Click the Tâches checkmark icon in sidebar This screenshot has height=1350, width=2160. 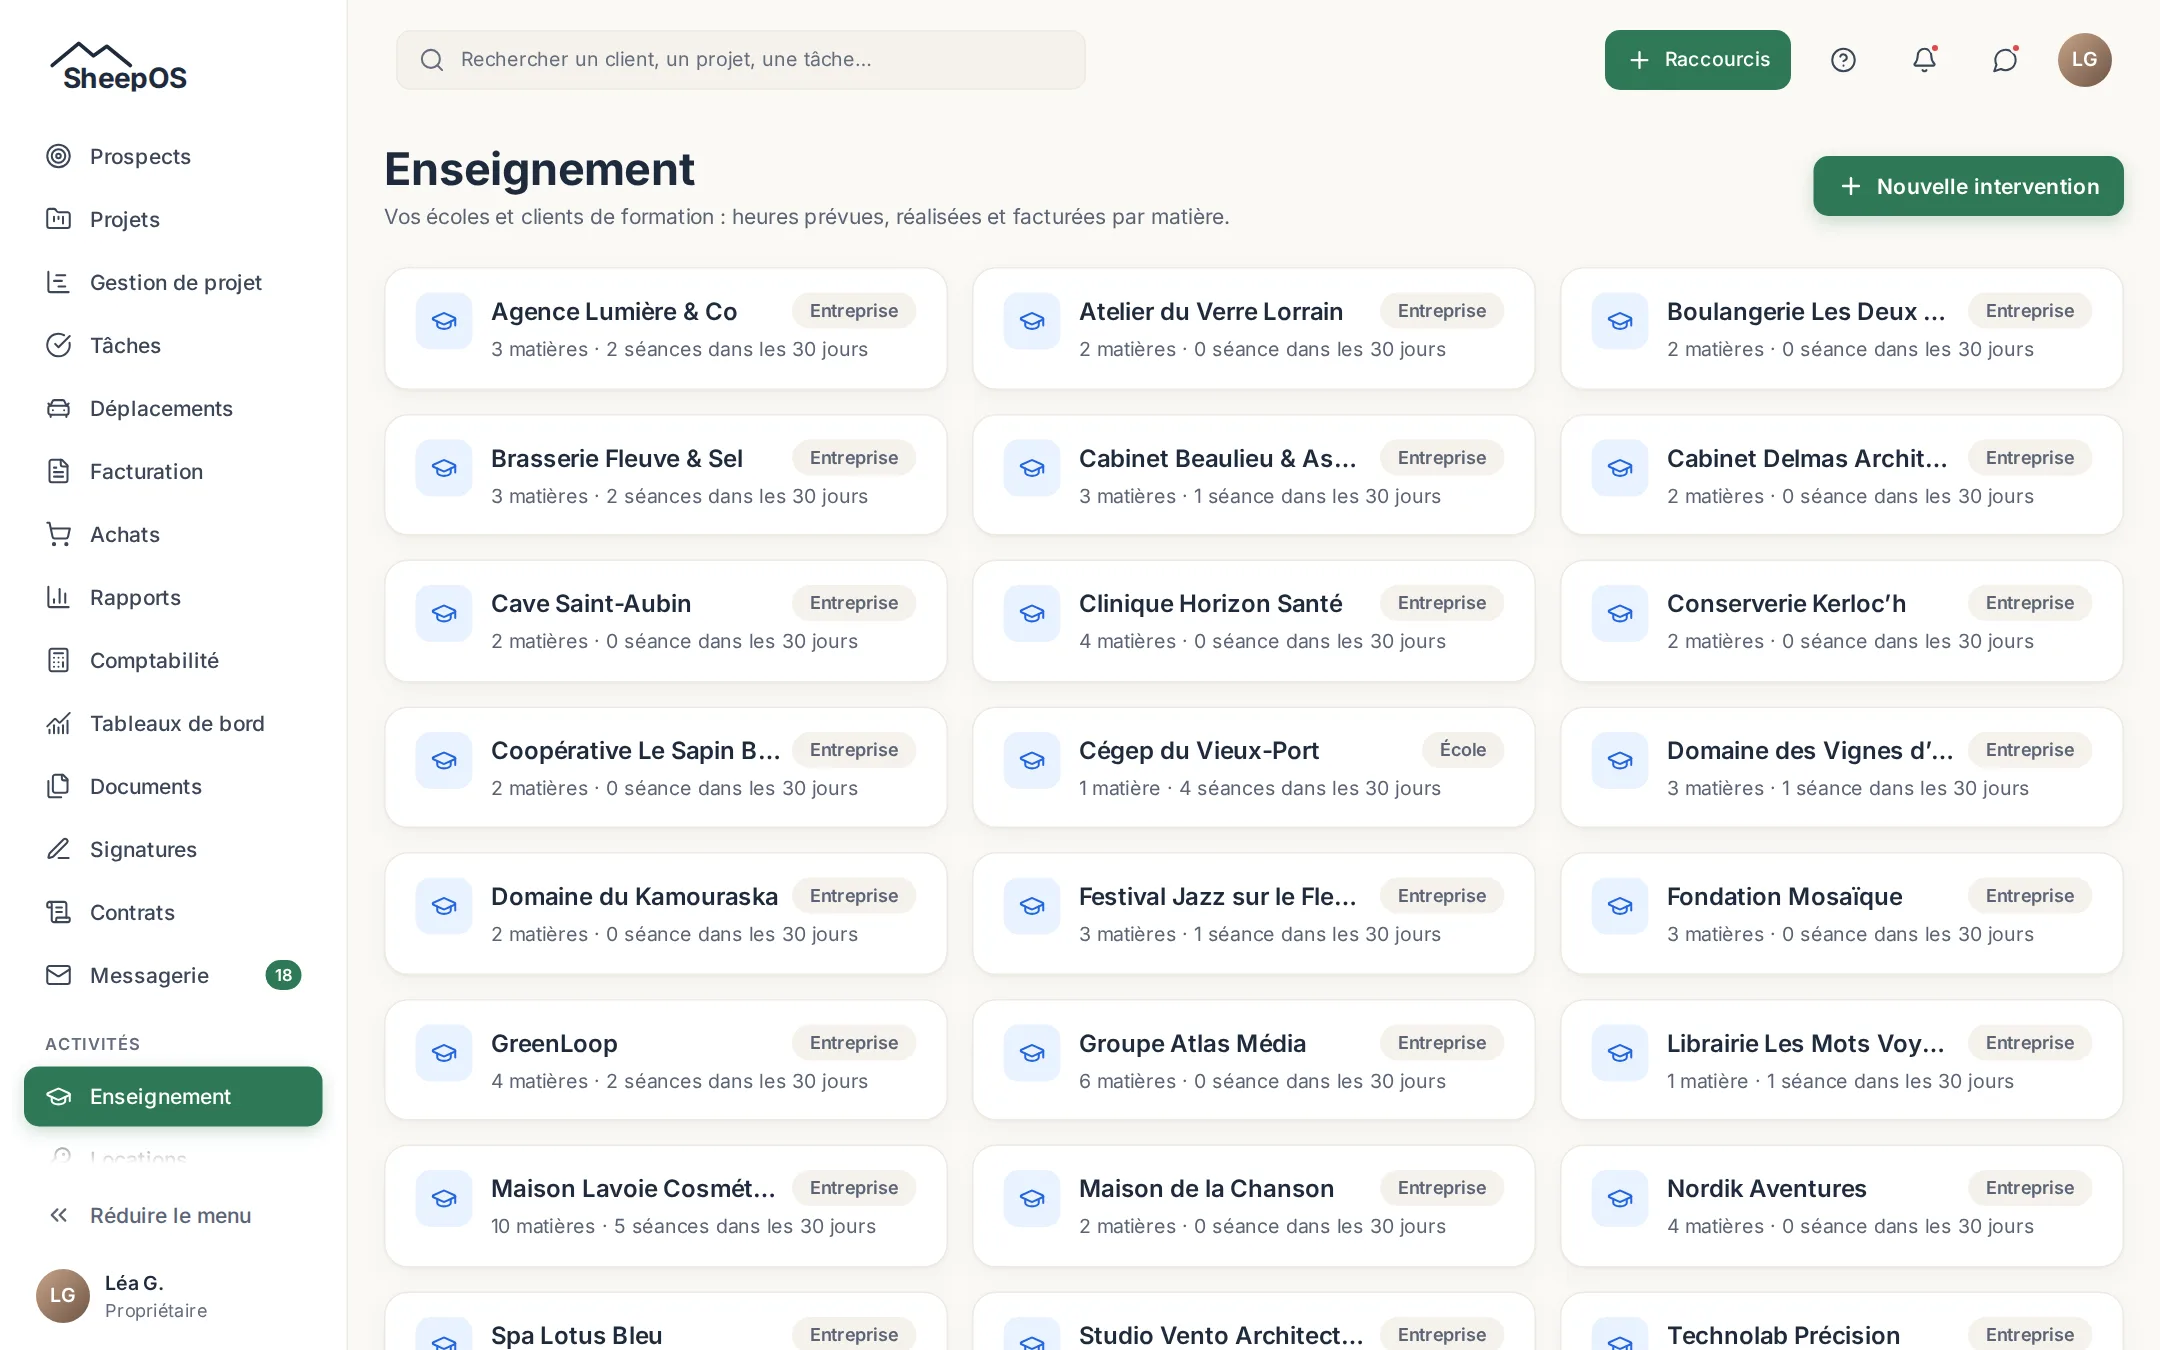coord(59,345)
